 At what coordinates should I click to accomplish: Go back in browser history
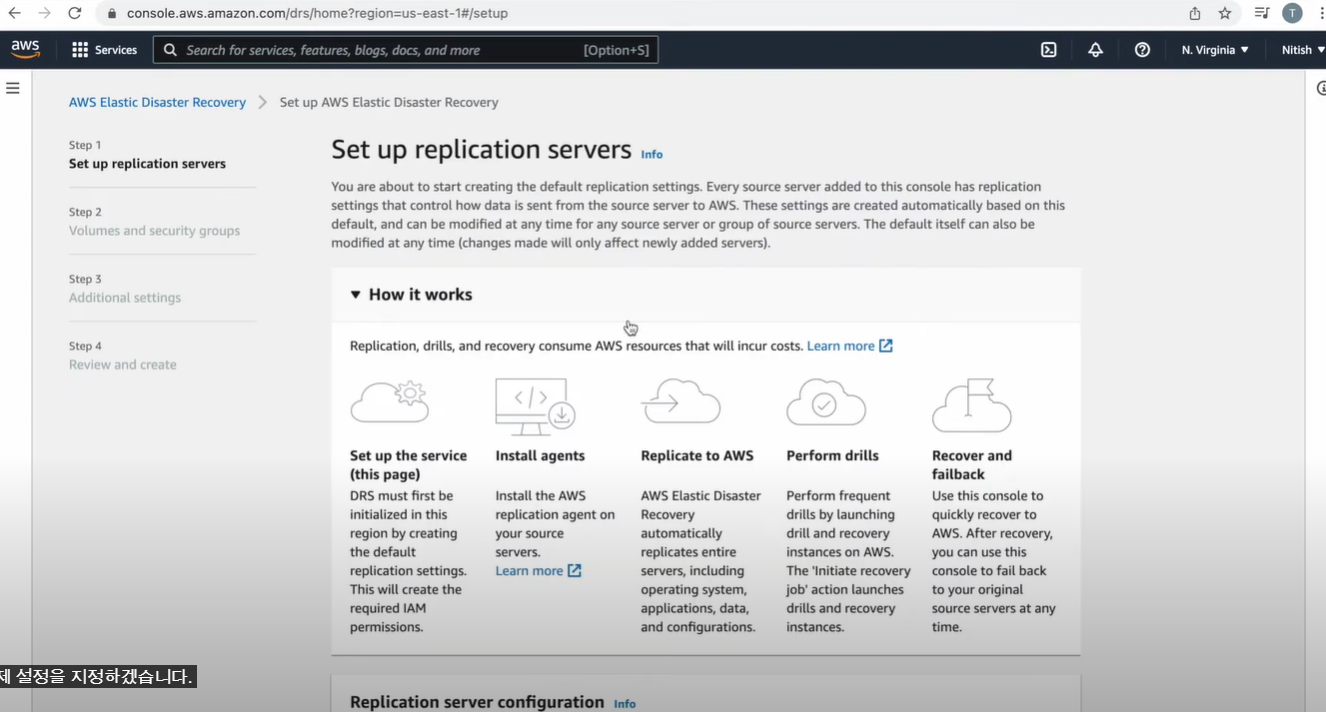click(x=15, y=13)
